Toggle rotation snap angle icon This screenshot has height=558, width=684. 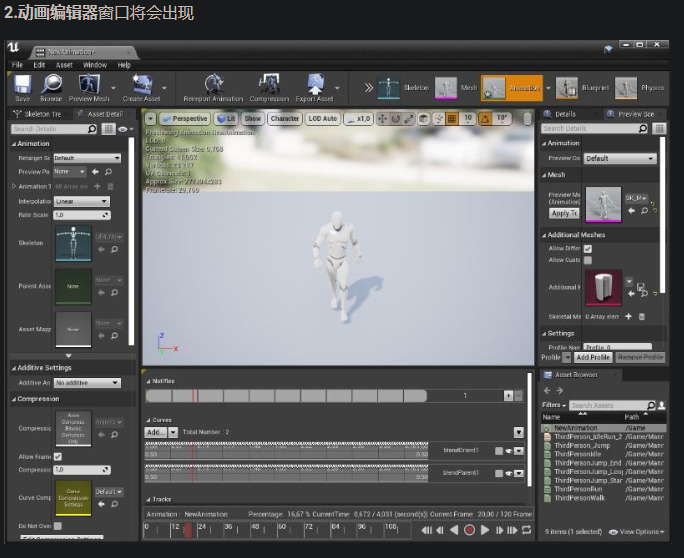485,119
